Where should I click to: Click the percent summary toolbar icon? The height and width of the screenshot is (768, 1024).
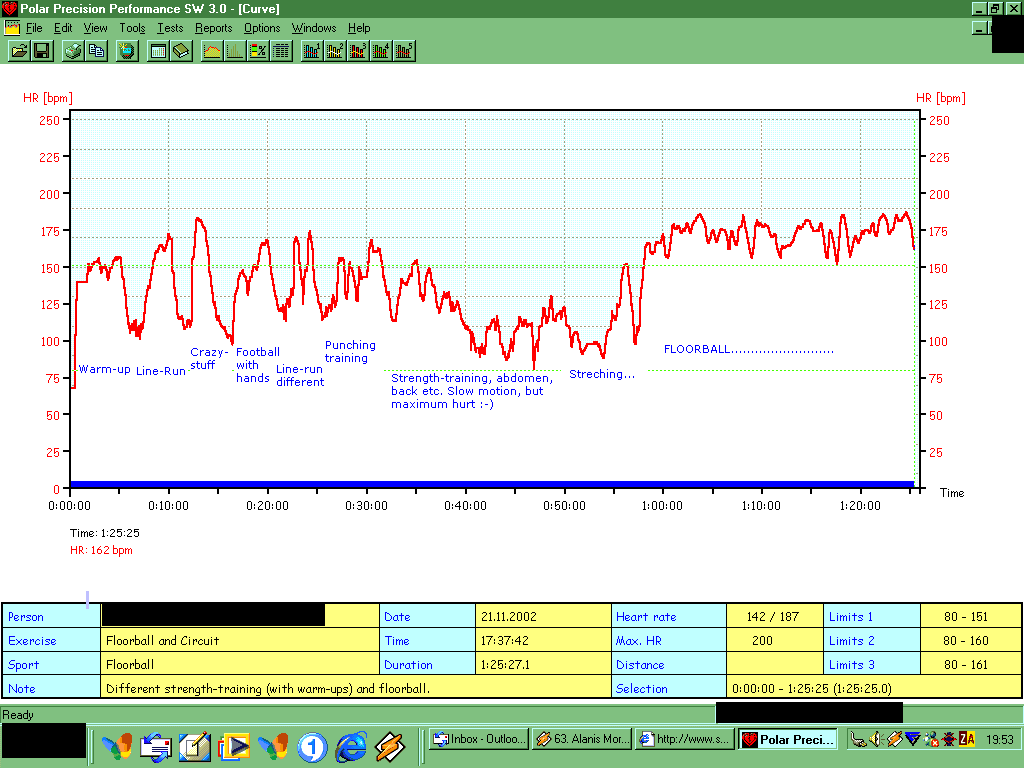[x=257, y=51]
